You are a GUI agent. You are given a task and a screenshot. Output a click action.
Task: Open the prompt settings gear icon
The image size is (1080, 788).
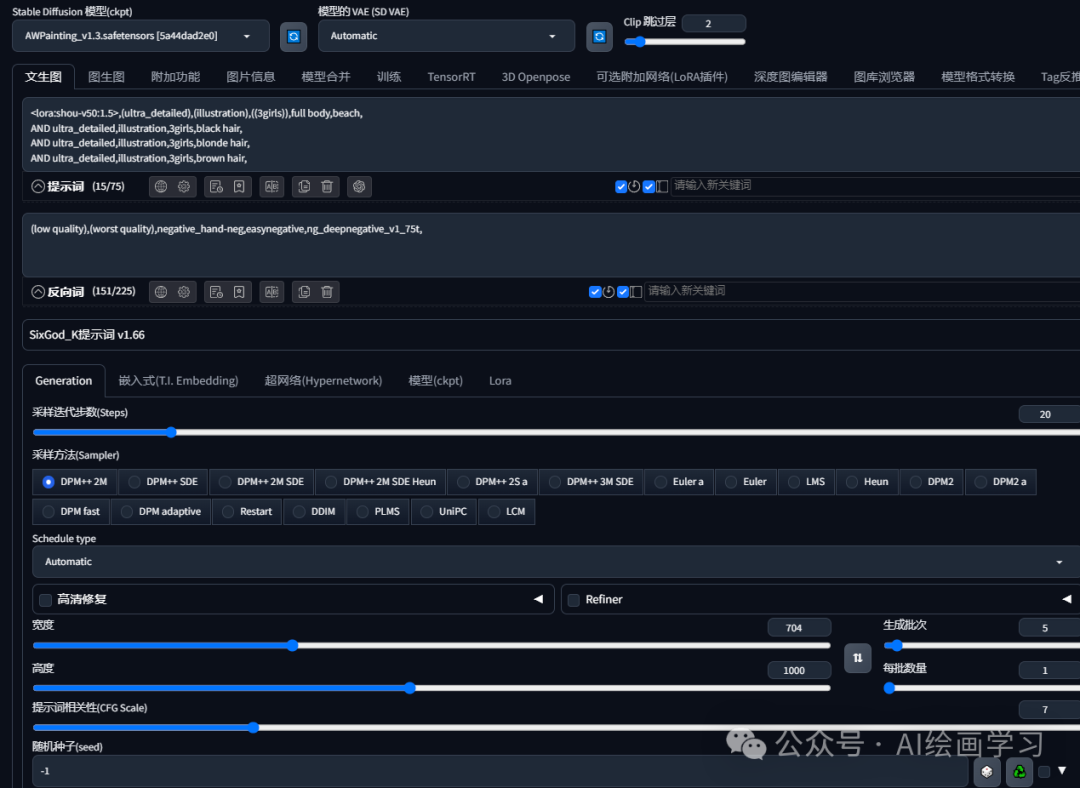[183, 186]
